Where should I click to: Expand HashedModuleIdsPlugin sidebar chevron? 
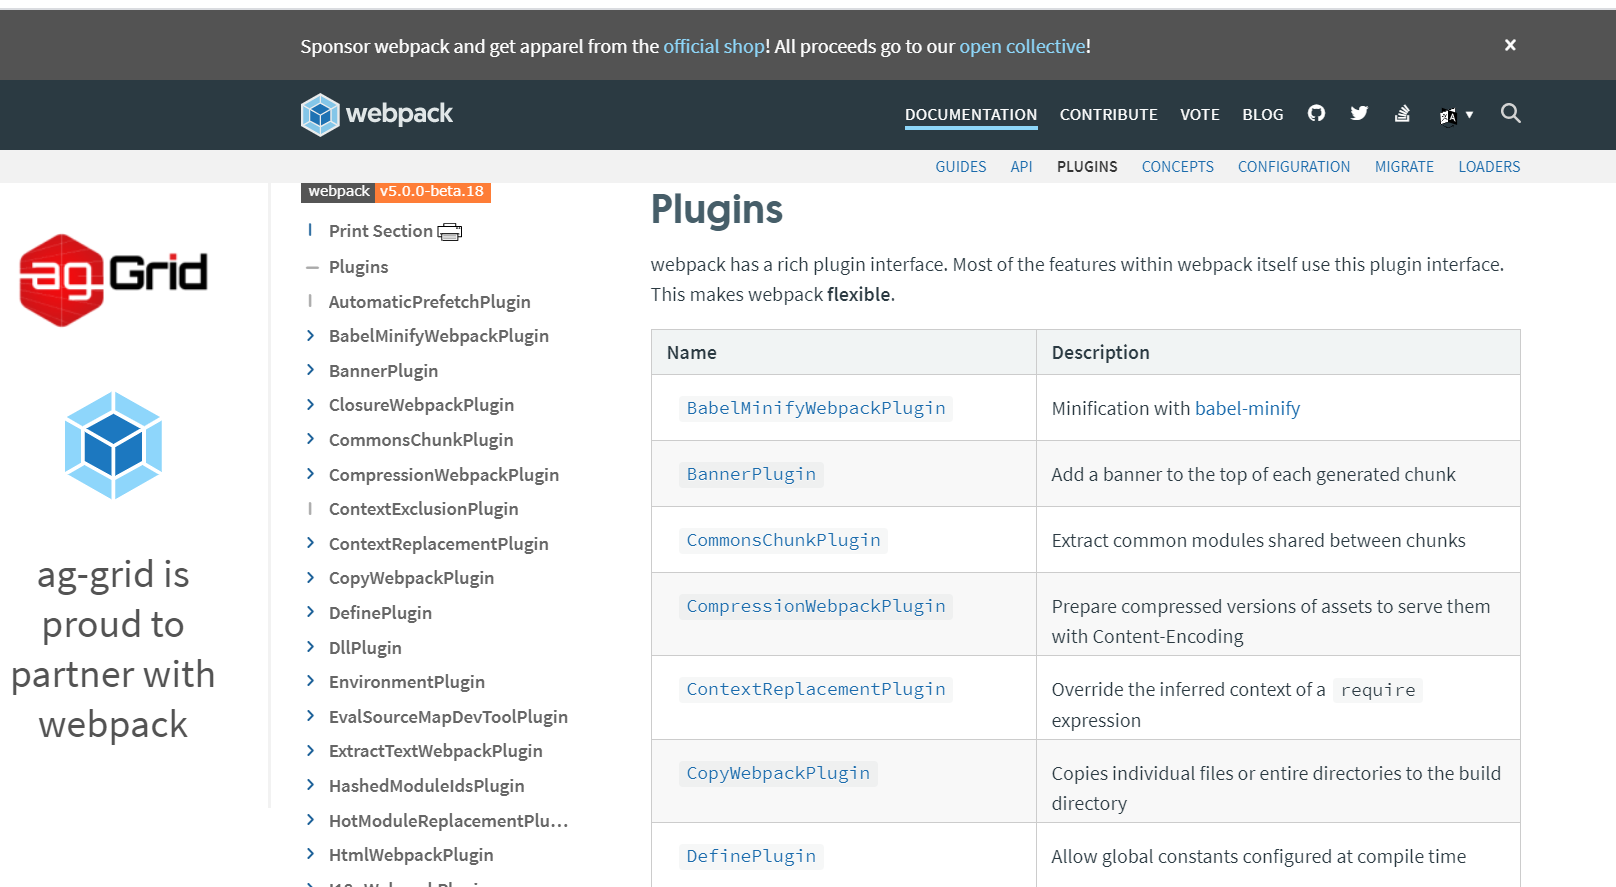tap(310, 785)
